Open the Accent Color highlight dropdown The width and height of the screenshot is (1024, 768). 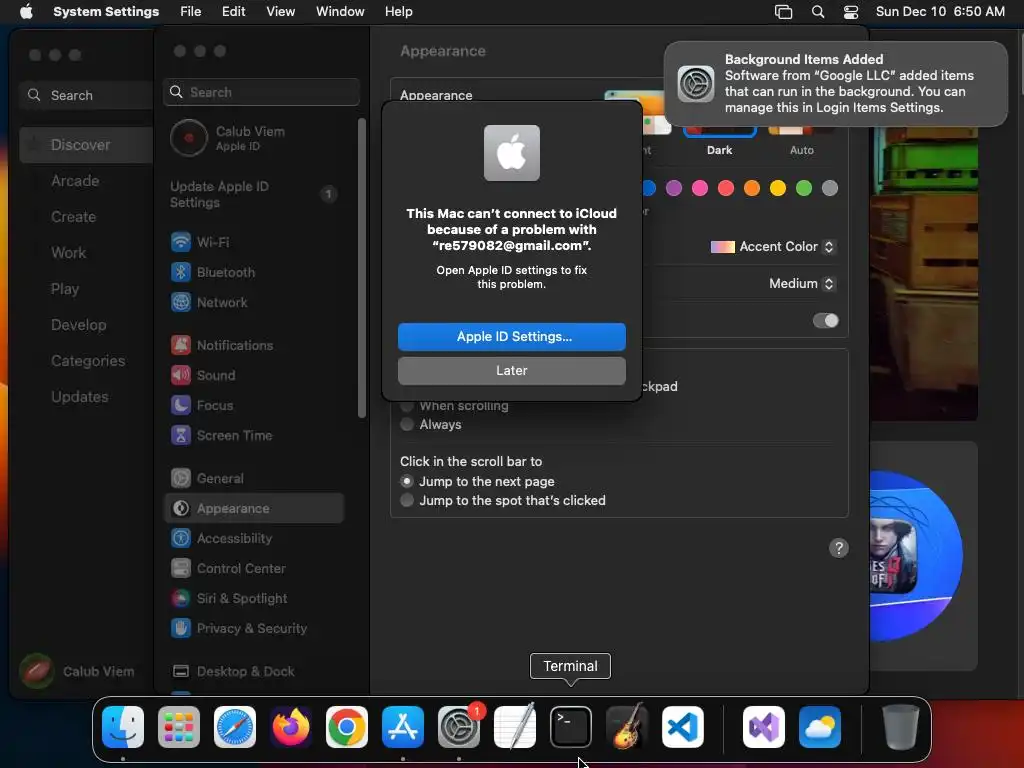click(x=773, y=247)
